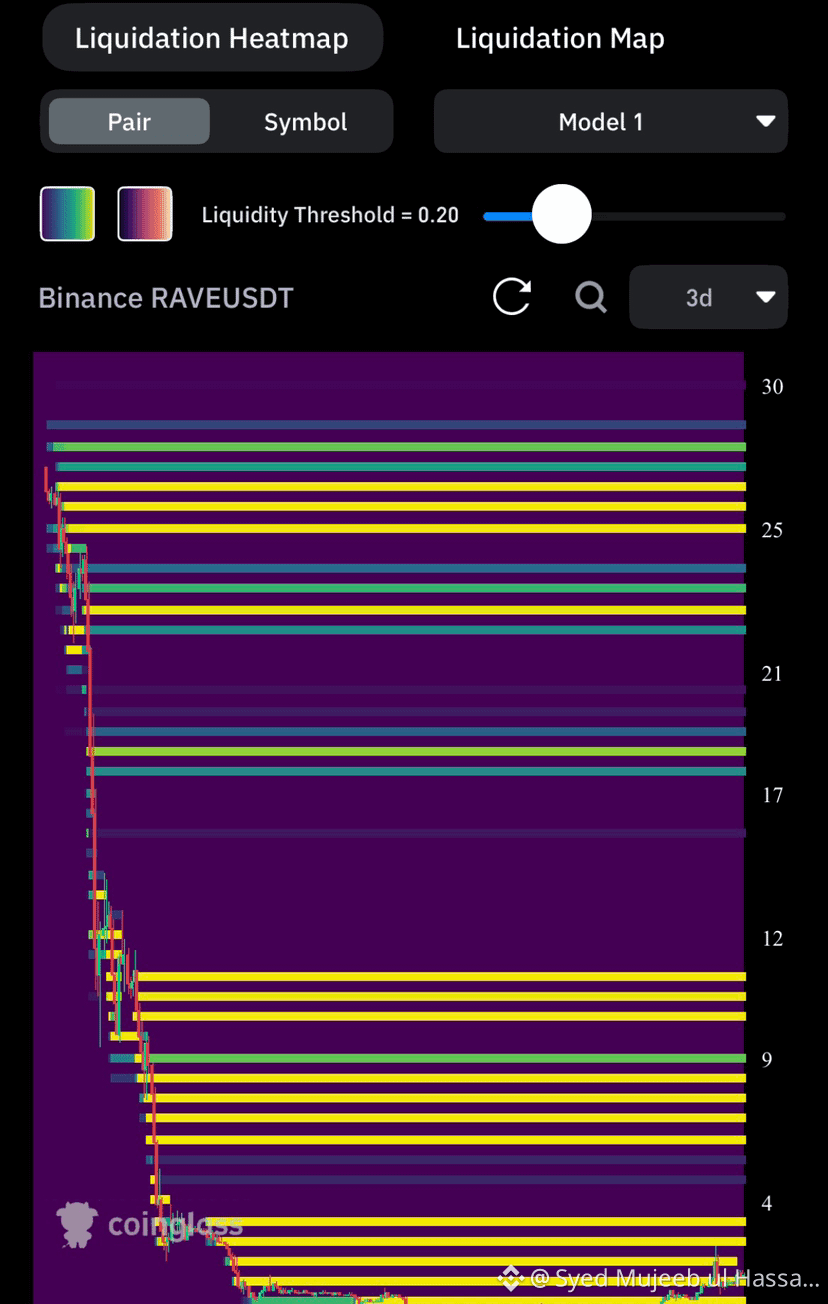The width and height of the screenshot is (828, 1304).
Task: Choose the green-blue viridis color scheme swatch
Action: pos(67,214)
